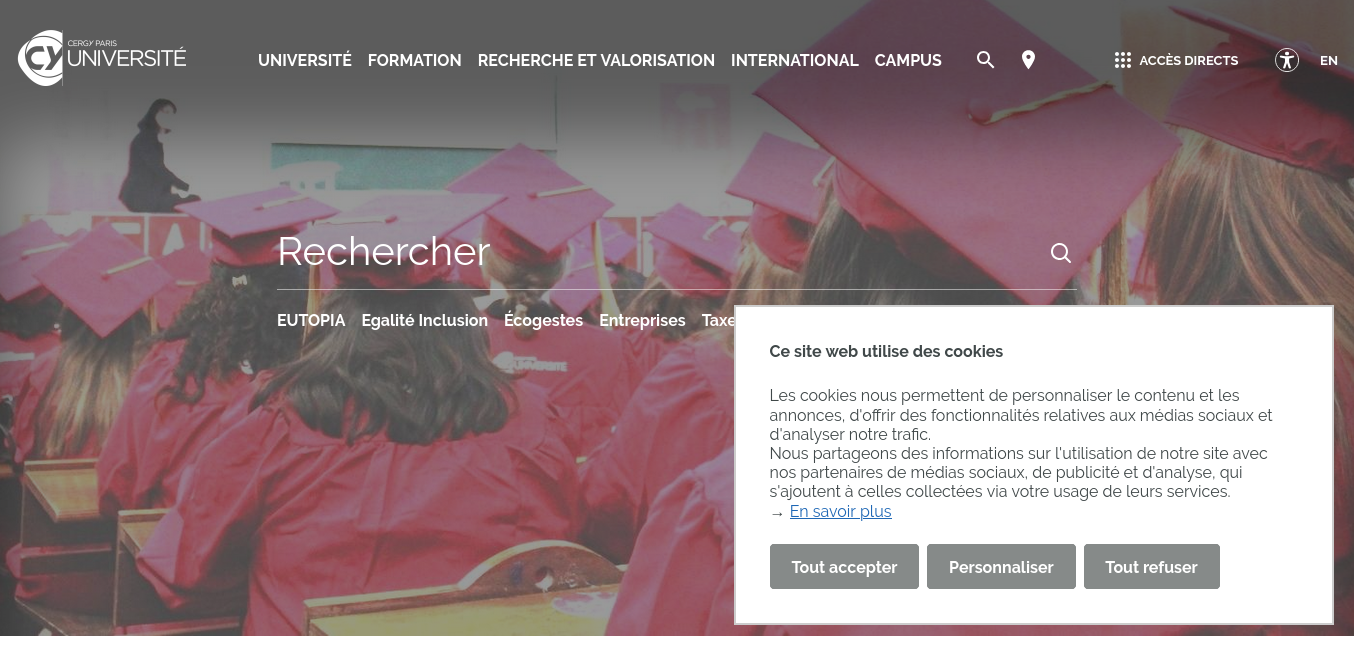Submit search with the Rechercher magnifier icon
Image resolution: width=1366 pixels, height=651 pixels.
pyautogui.click(x=1061, y=253)
